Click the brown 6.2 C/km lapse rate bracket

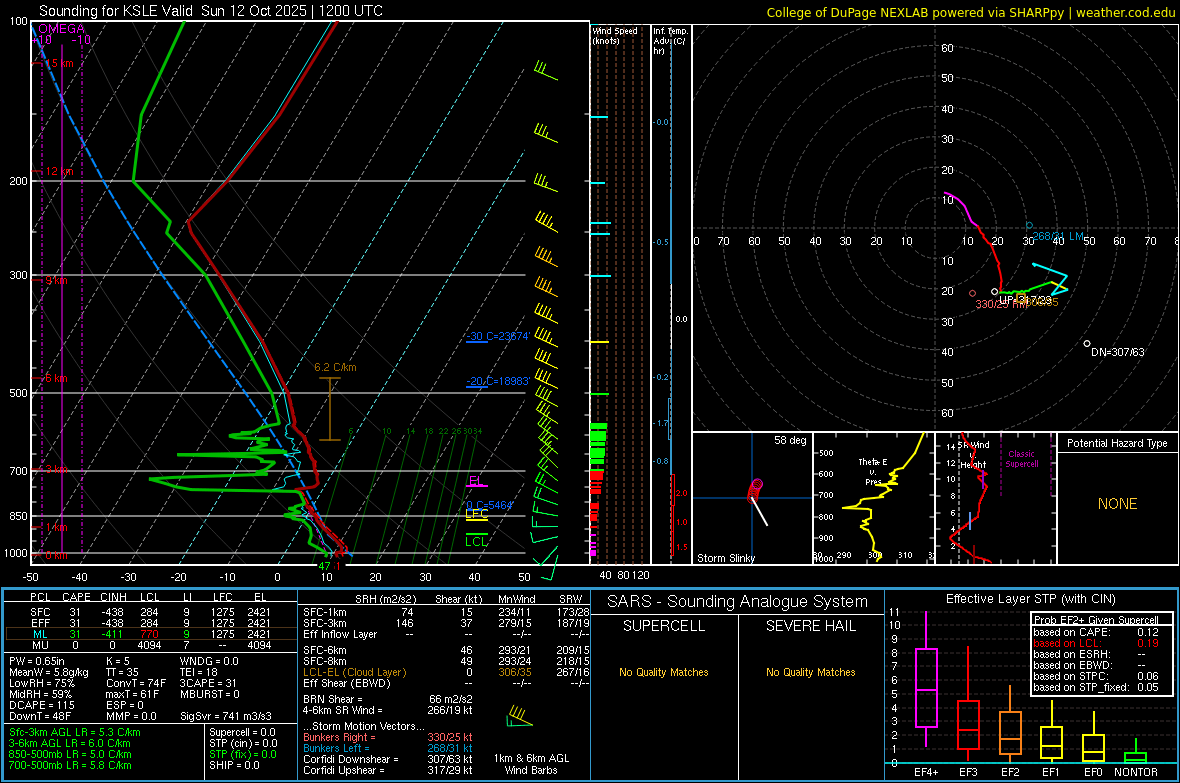point(330,409)
